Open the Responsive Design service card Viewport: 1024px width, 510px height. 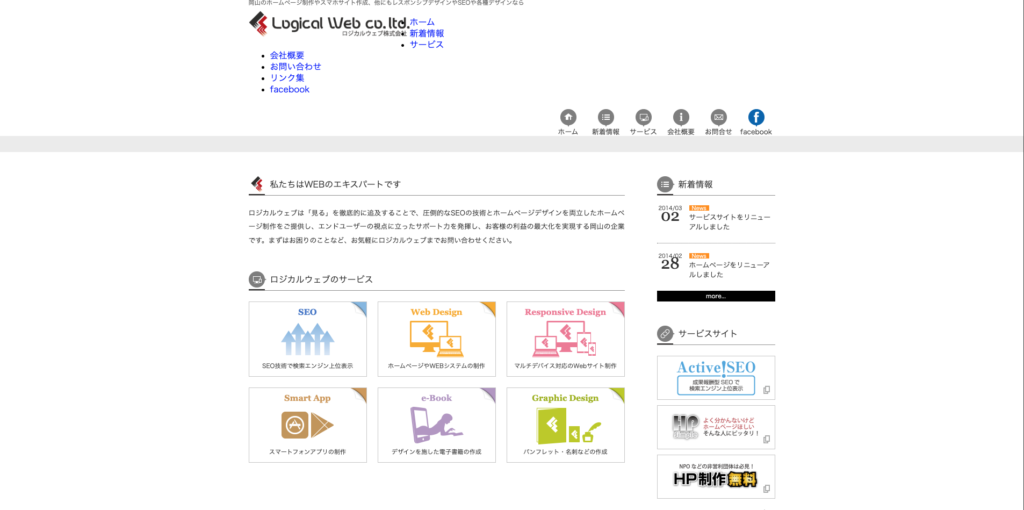(x=566, y=339)
